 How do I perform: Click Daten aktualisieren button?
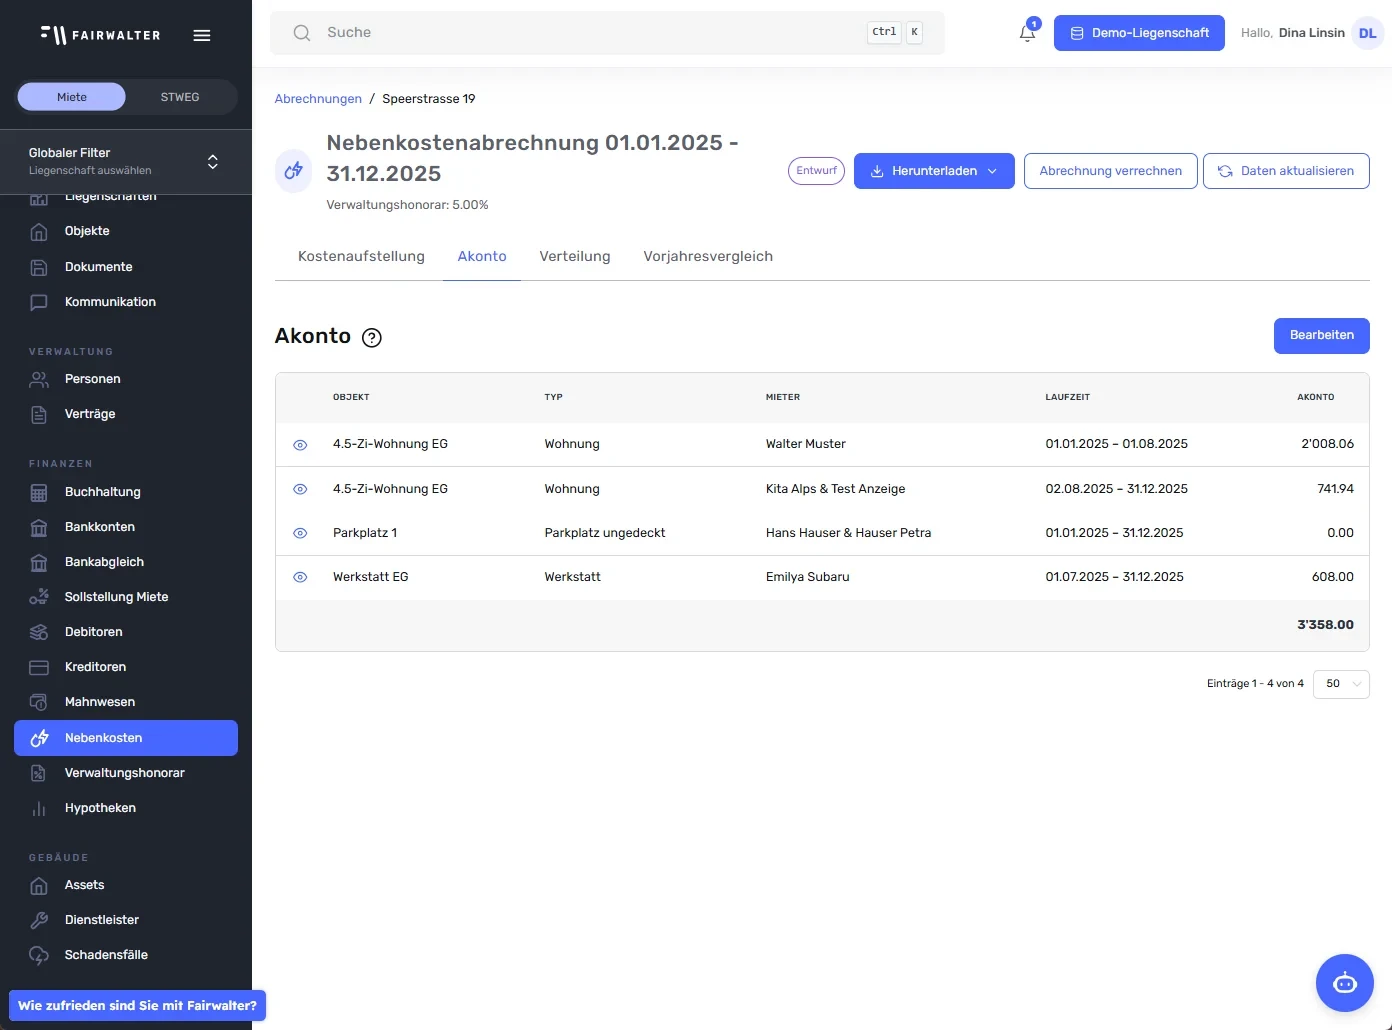tap(1286, 171)
